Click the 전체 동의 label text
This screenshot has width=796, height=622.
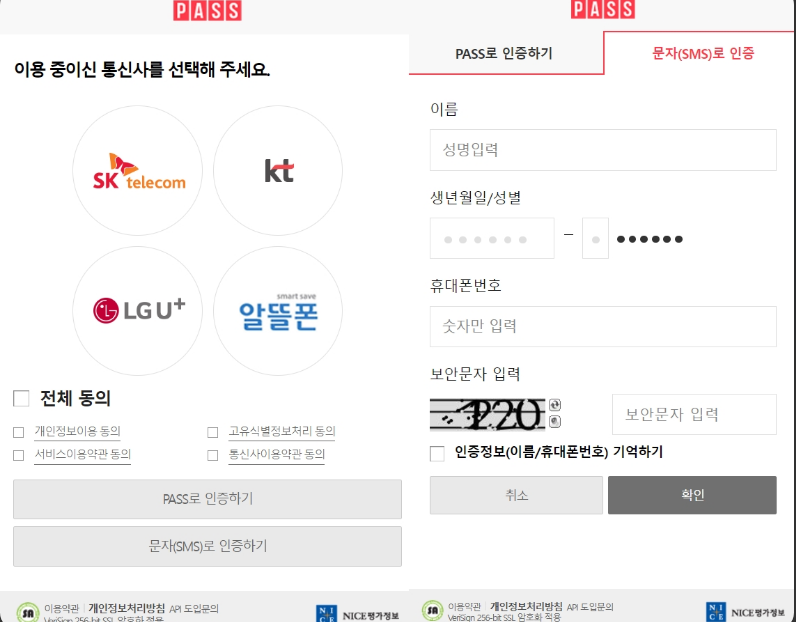click(75, 399)
